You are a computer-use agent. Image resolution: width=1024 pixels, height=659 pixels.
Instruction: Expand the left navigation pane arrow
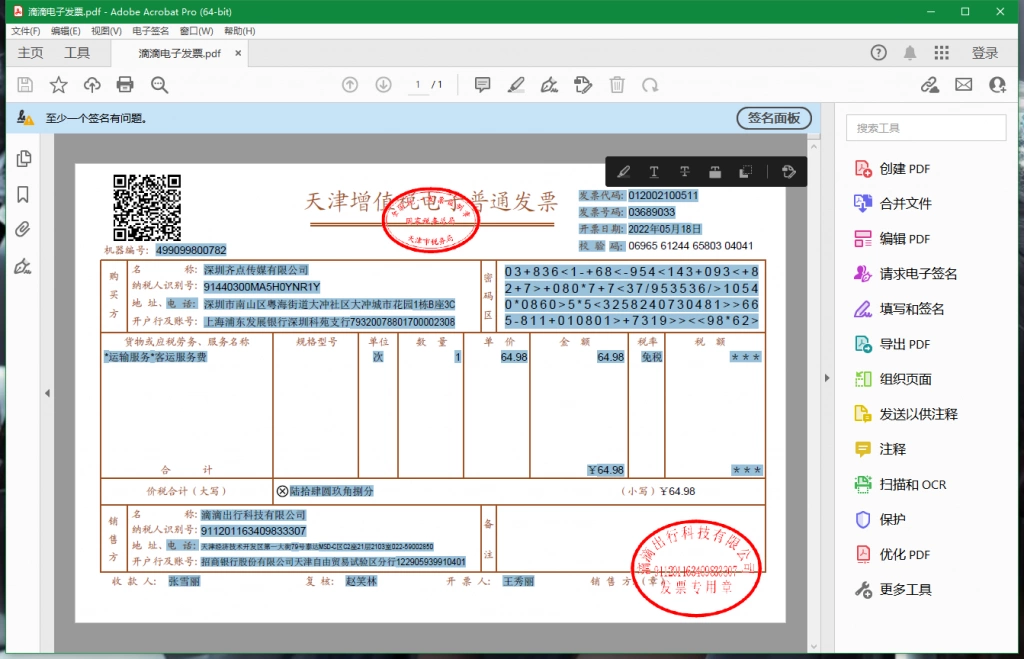[47, 393]
